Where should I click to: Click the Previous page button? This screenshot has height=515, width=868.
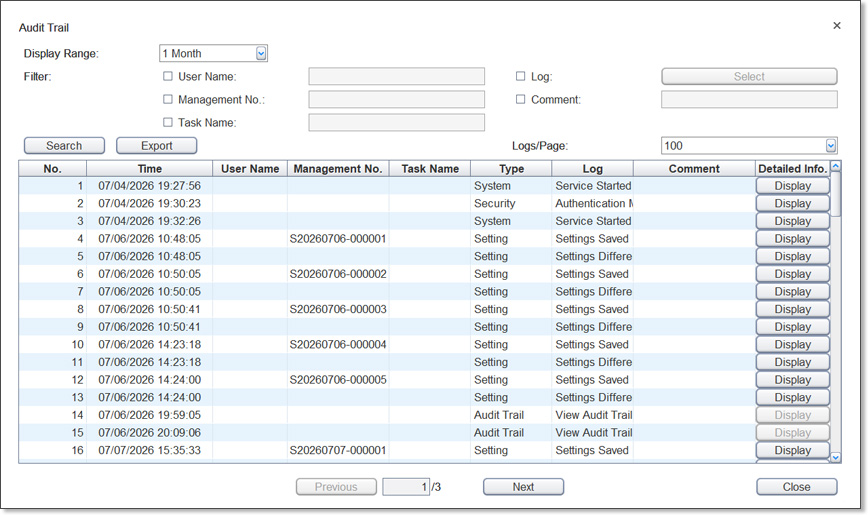[336, 487]
